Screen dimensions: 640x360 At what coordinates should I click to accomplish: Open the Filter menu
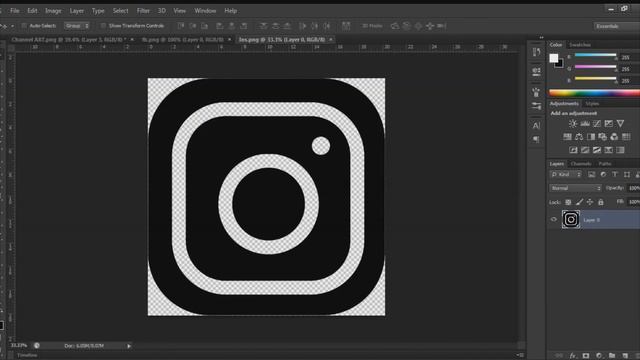[143, 11]
